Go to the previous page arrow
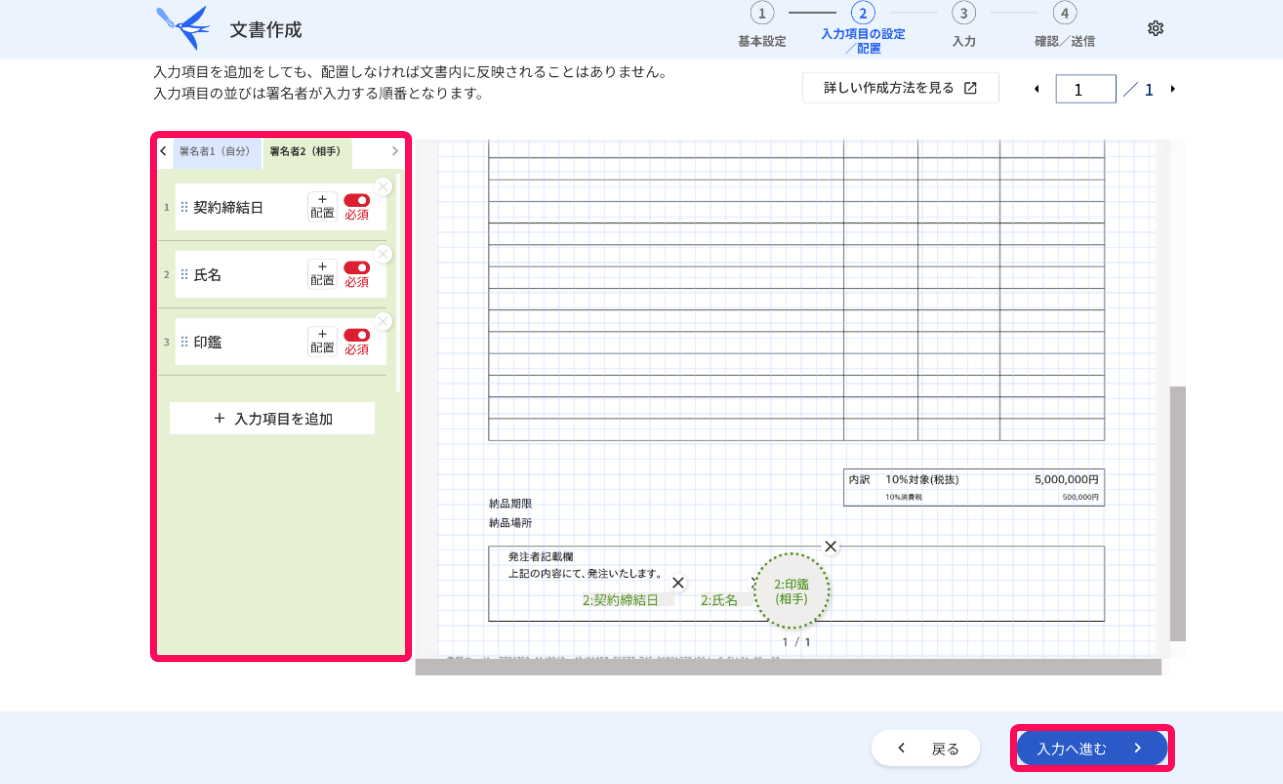1283x784 pixels. tap(1036, 89)
